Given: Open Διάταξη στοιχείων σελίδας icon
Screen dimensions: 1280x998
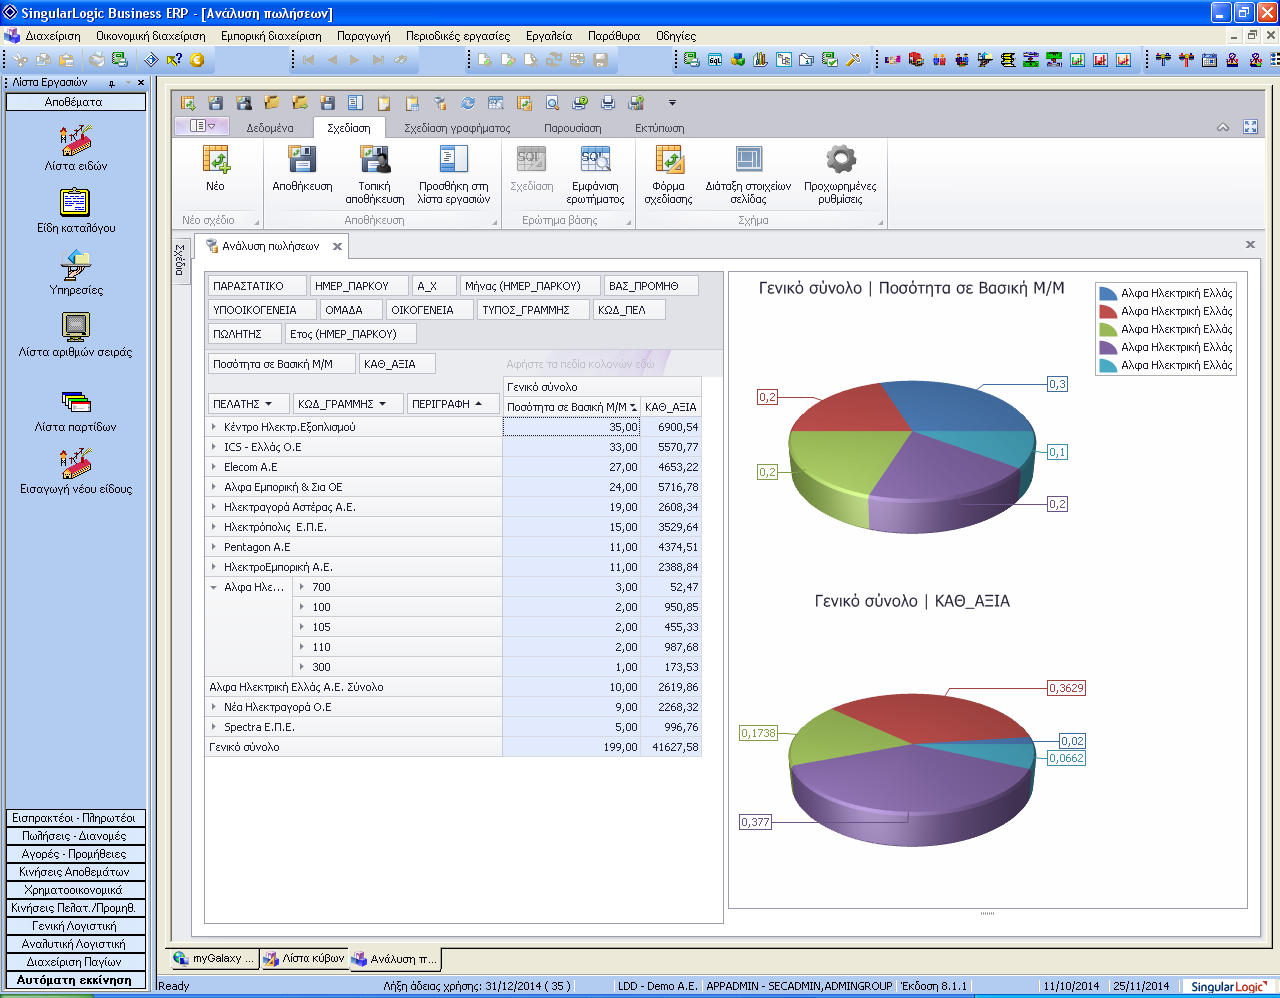Looking at the screenshot, I should [748, 160].
